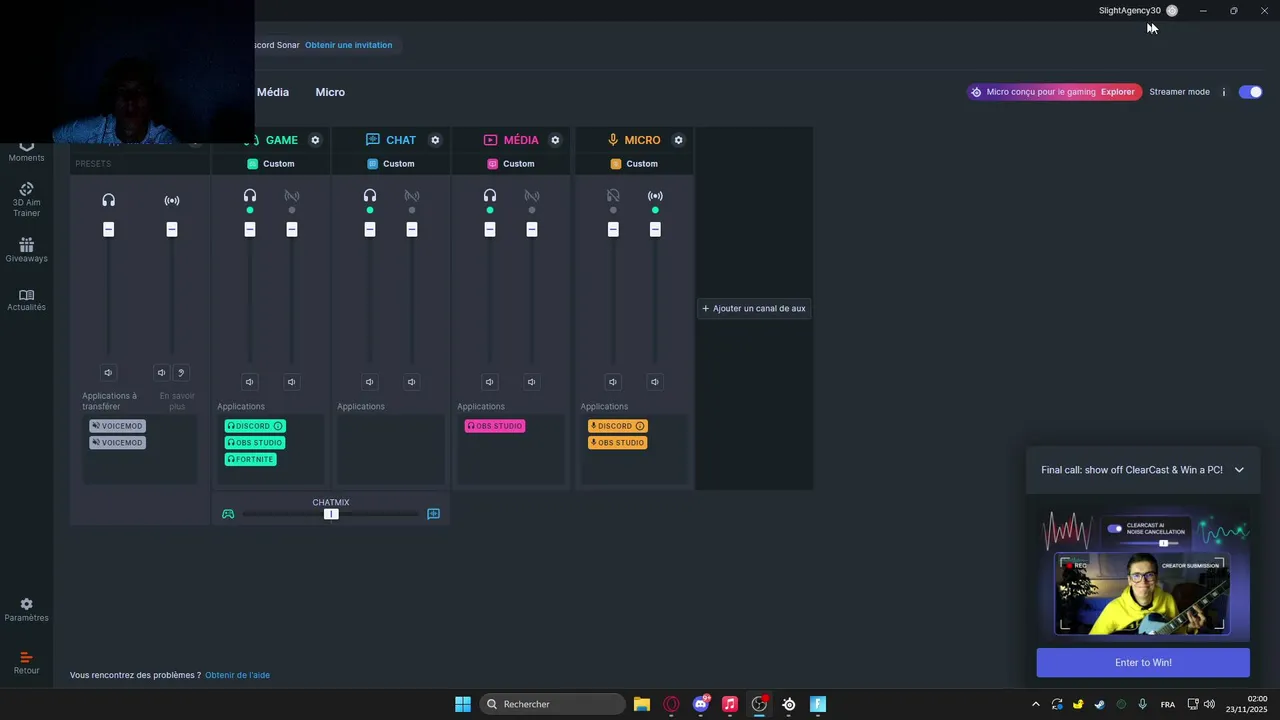
Task: Click the orange DISCORD tag in MICRO
Action: [618, 426]
